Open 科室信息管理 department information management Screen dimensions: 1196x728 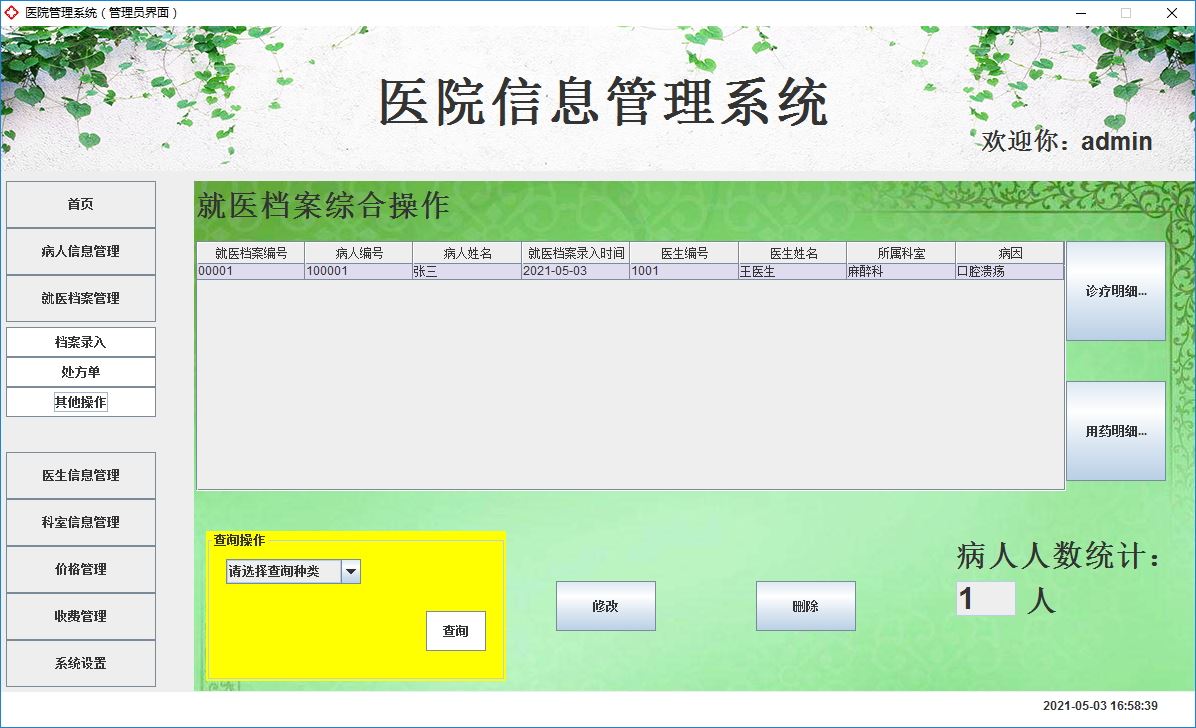coord(80,522)
